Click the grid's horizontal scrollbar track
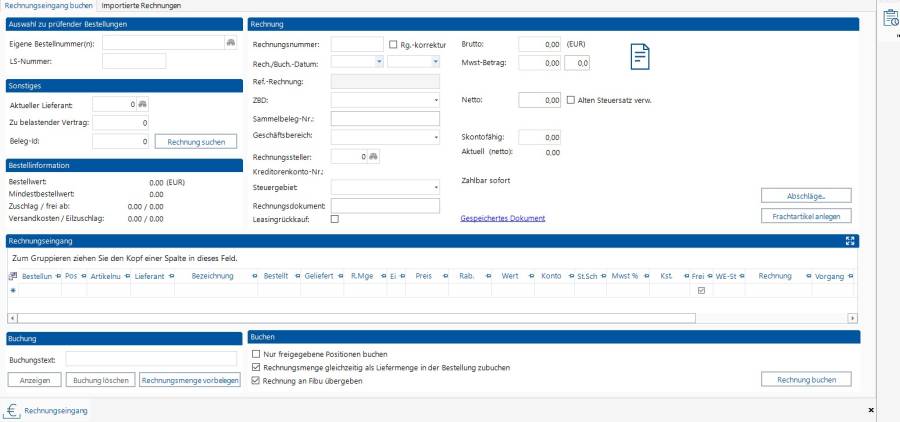The image size is (900, 422). pos(430,317)
